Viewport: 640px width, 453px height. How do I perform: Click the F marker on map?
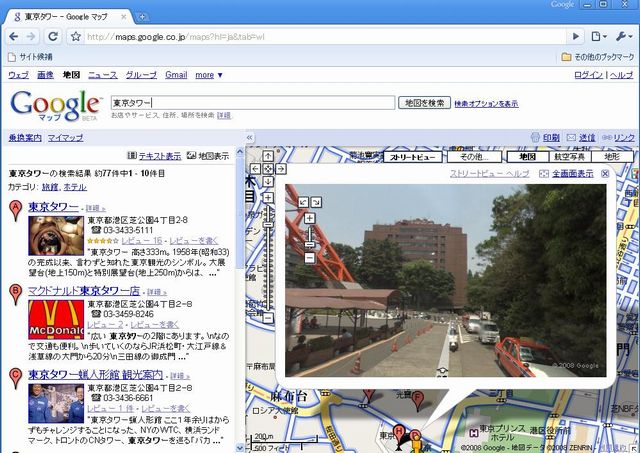point(417,400)
